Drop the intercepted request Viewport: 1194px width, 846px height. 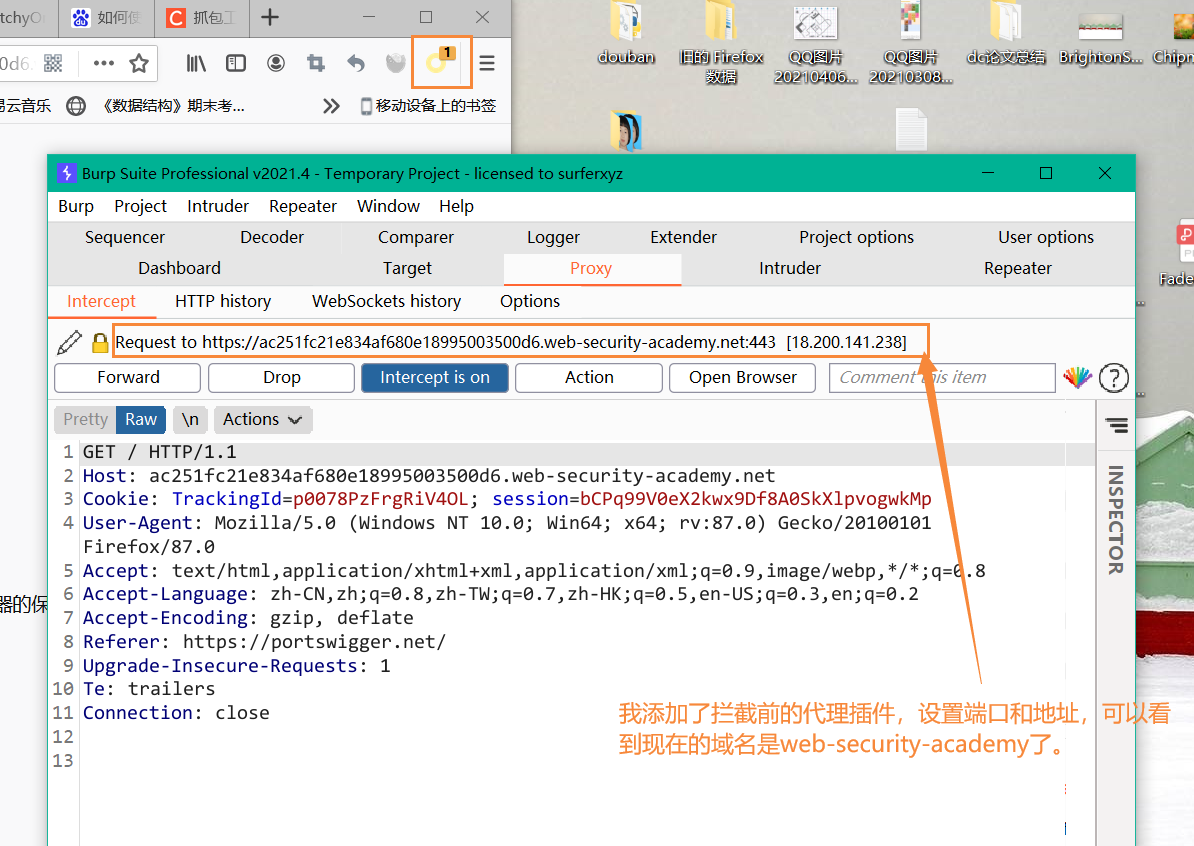coord(282,378)
